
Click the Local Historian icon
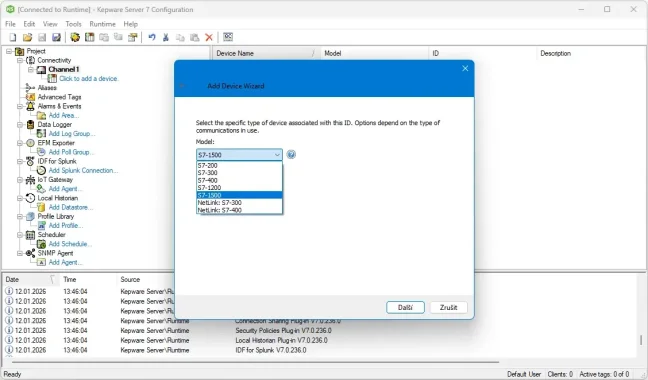[30, 198]
